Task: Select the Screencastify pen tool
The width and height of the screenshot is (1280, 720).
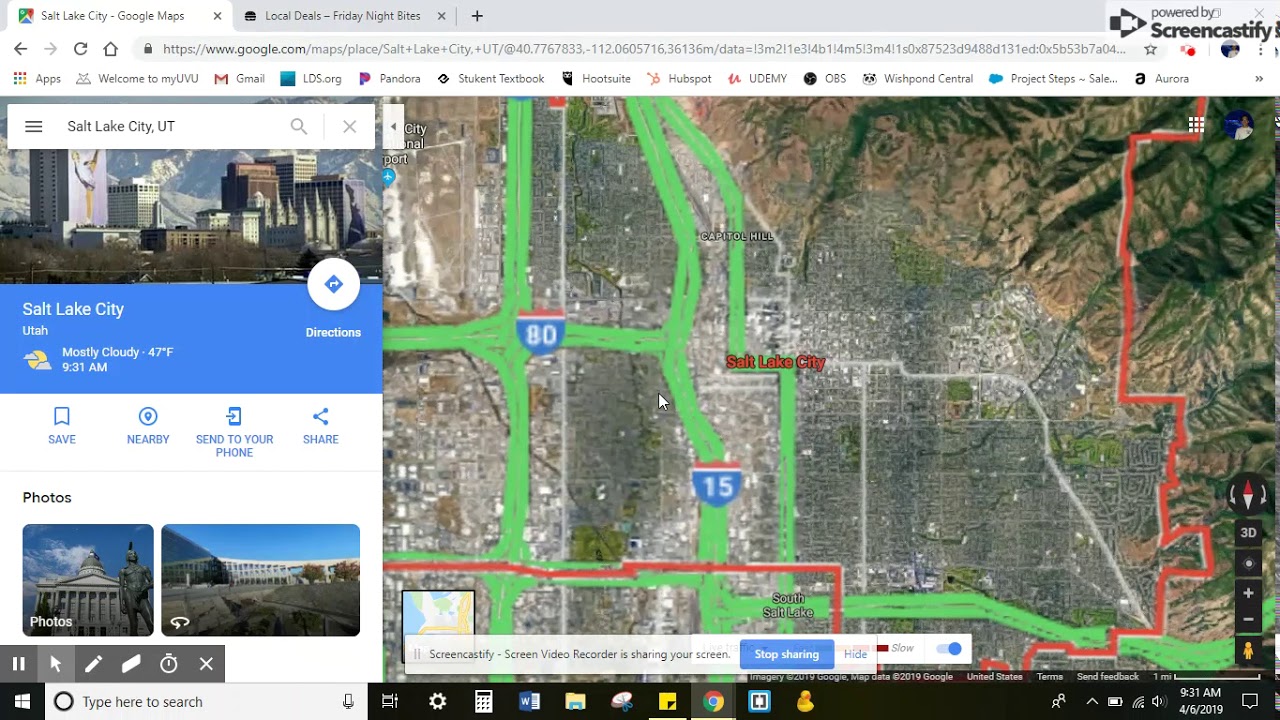Action: pyautogui.click(x=93, y=664)
